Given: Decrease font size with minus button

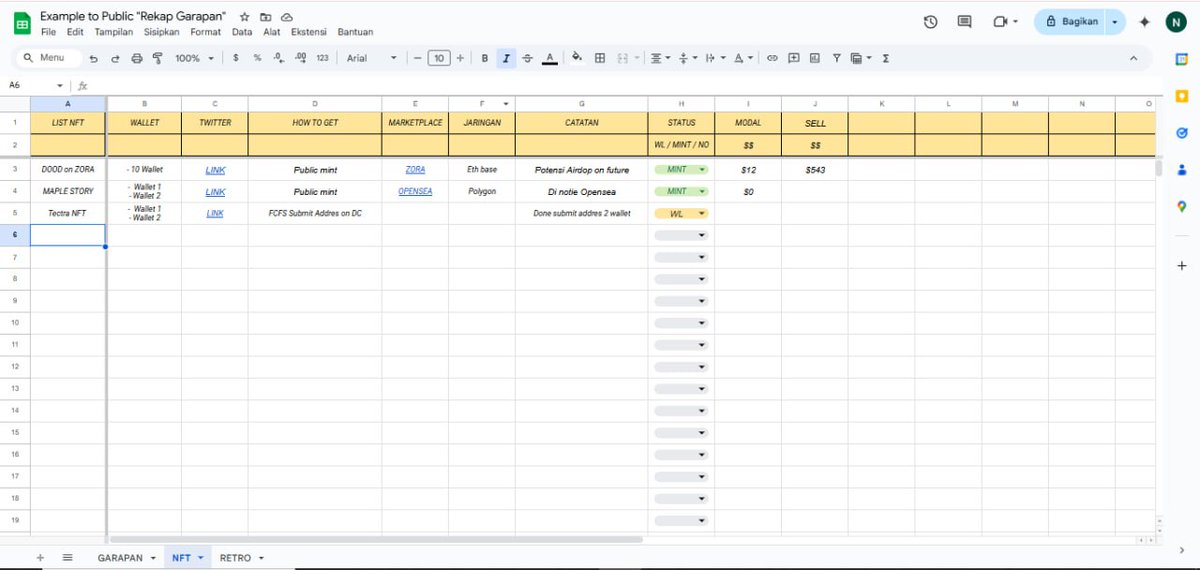Looking at the screenshot, I should [417, 59].
